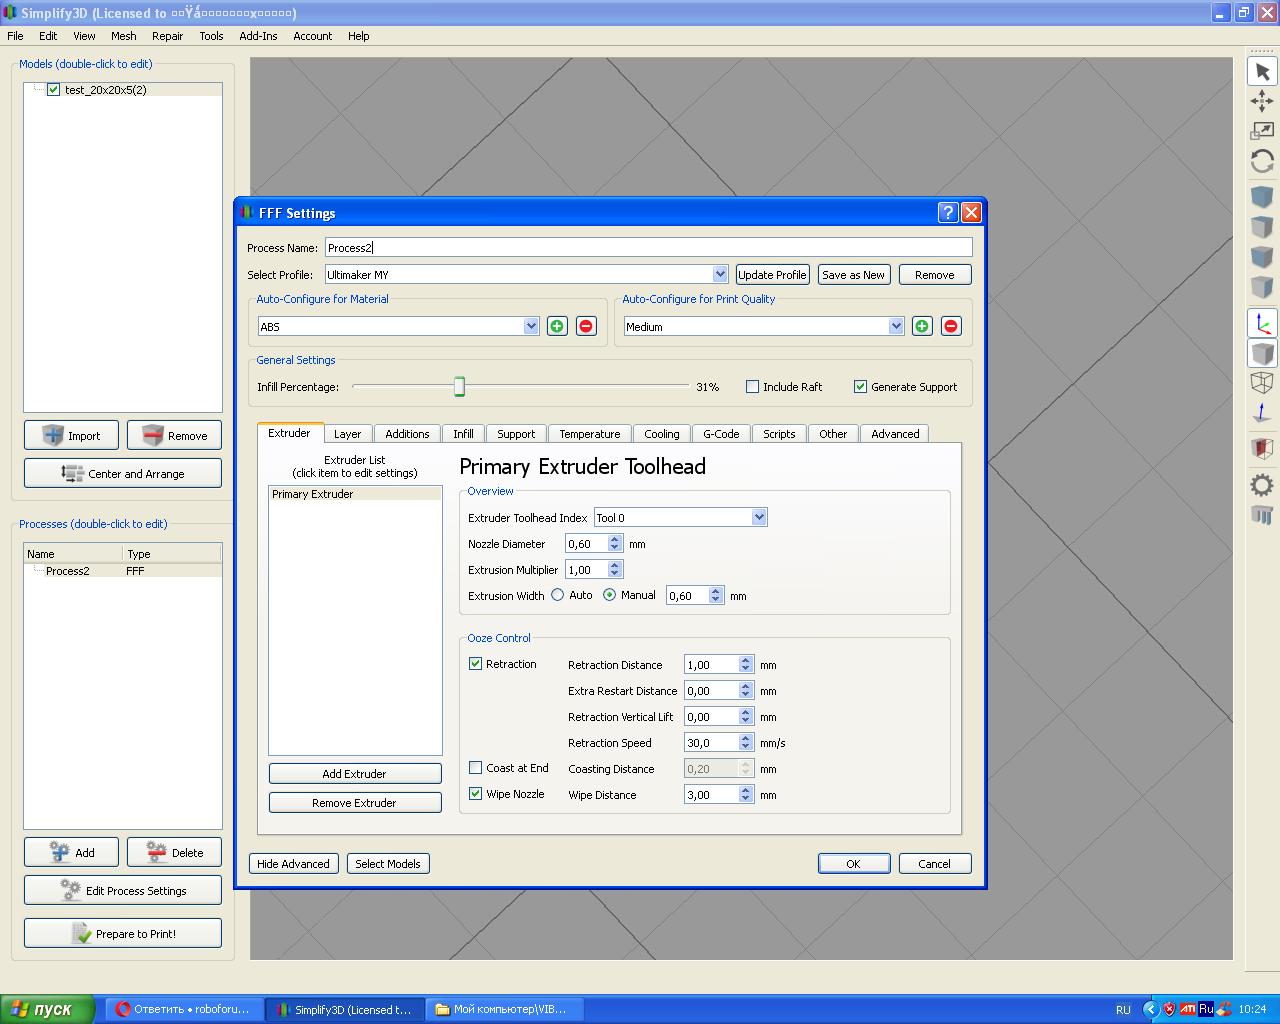Add a new material with green plus

click(x=557, y=326)
